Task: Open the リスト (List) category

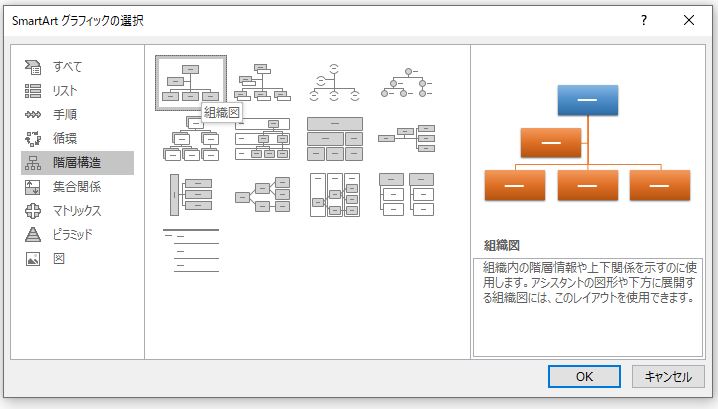Action: click(77, 91)
